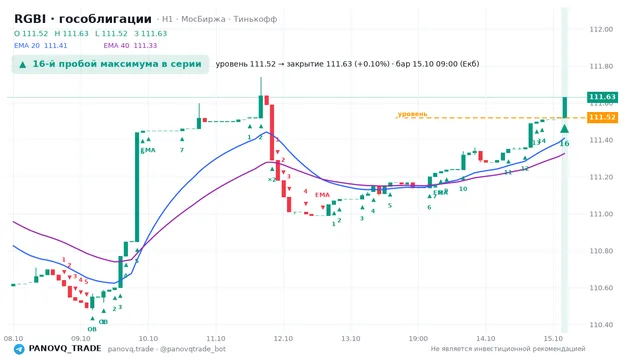Click the 16th high breakout series badge

point(110,64)
